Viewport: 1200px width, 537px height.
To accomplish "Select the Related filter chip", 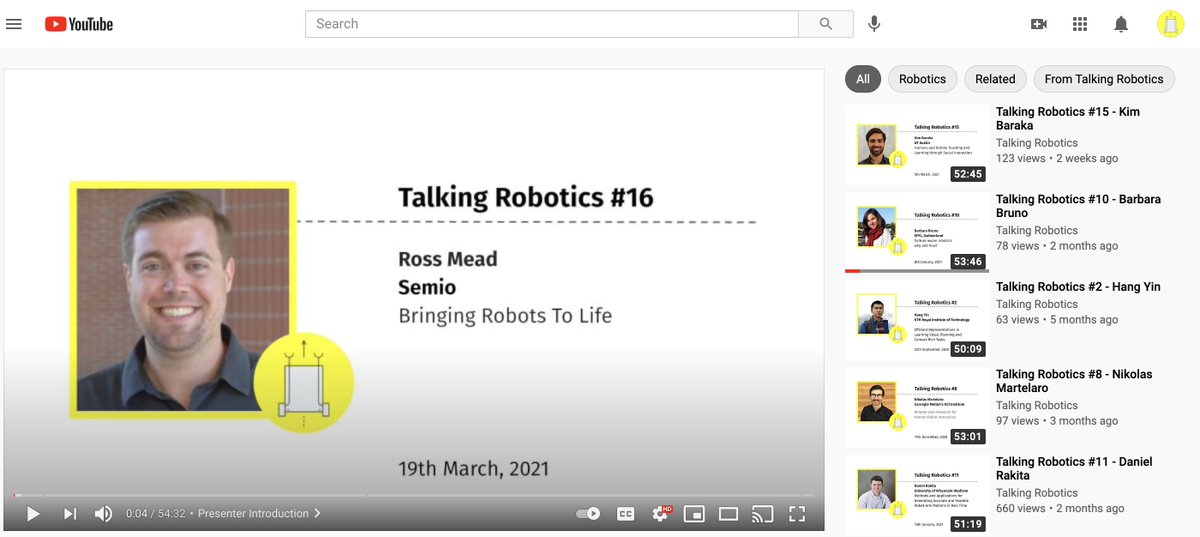I will tap(995, 79).
